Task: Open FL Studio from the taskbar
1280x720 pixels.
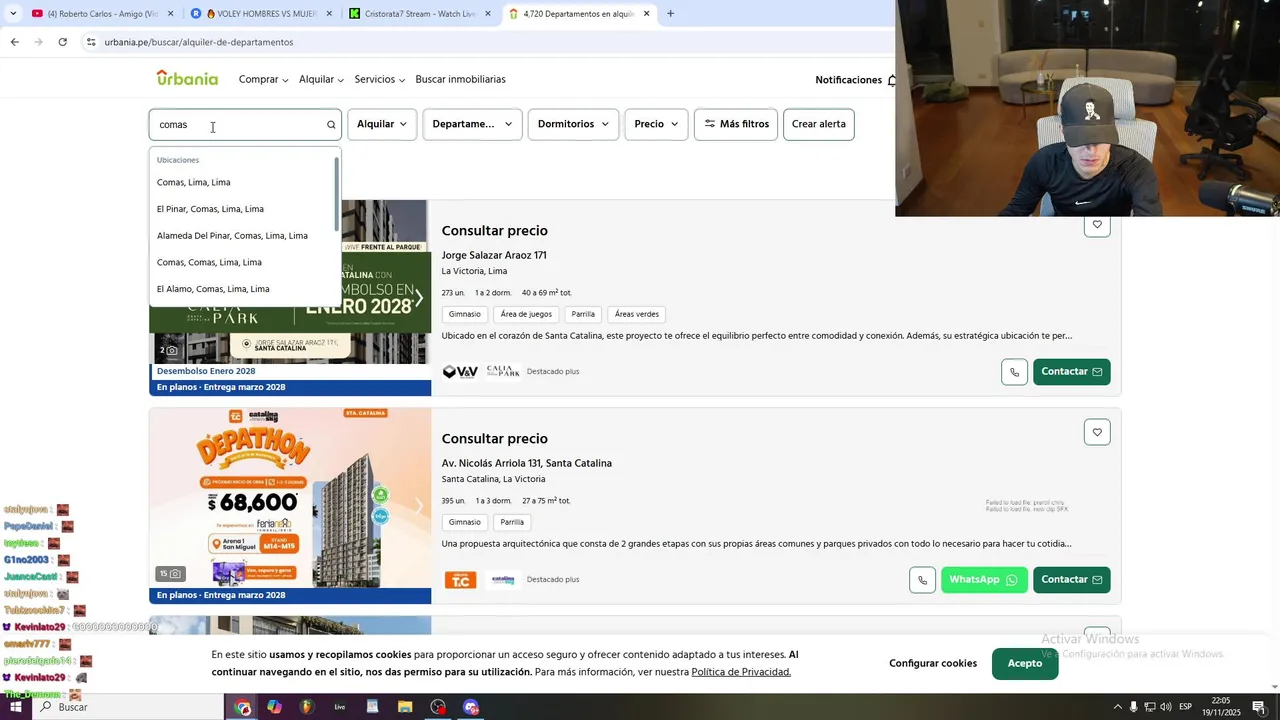Action: pyautogui.click(x=307, y=707)
